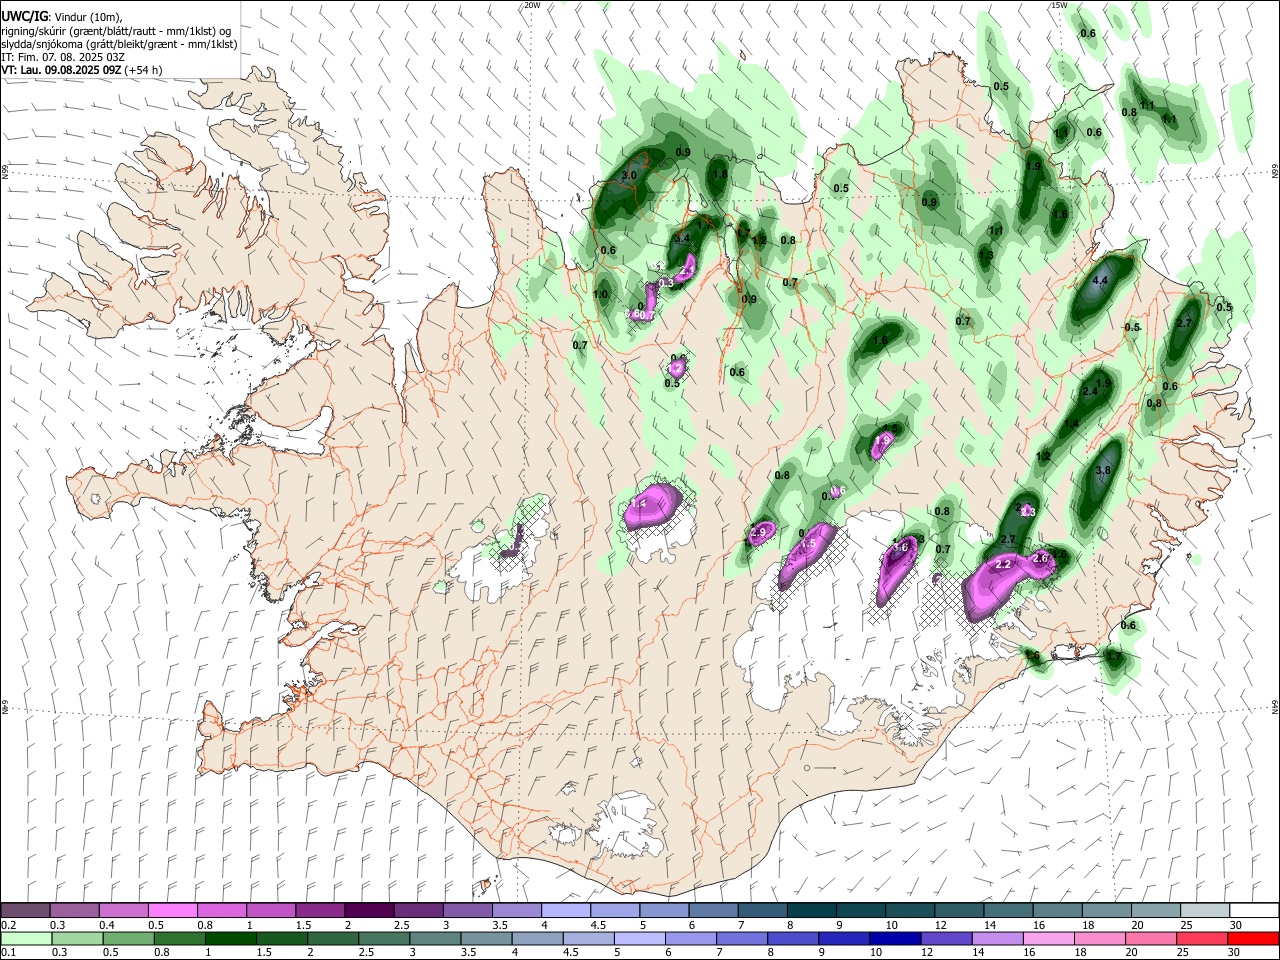Click the 2.4 precipitation value on the map
Screen dimensions: 1280x960
click(x=1090, y=391)
